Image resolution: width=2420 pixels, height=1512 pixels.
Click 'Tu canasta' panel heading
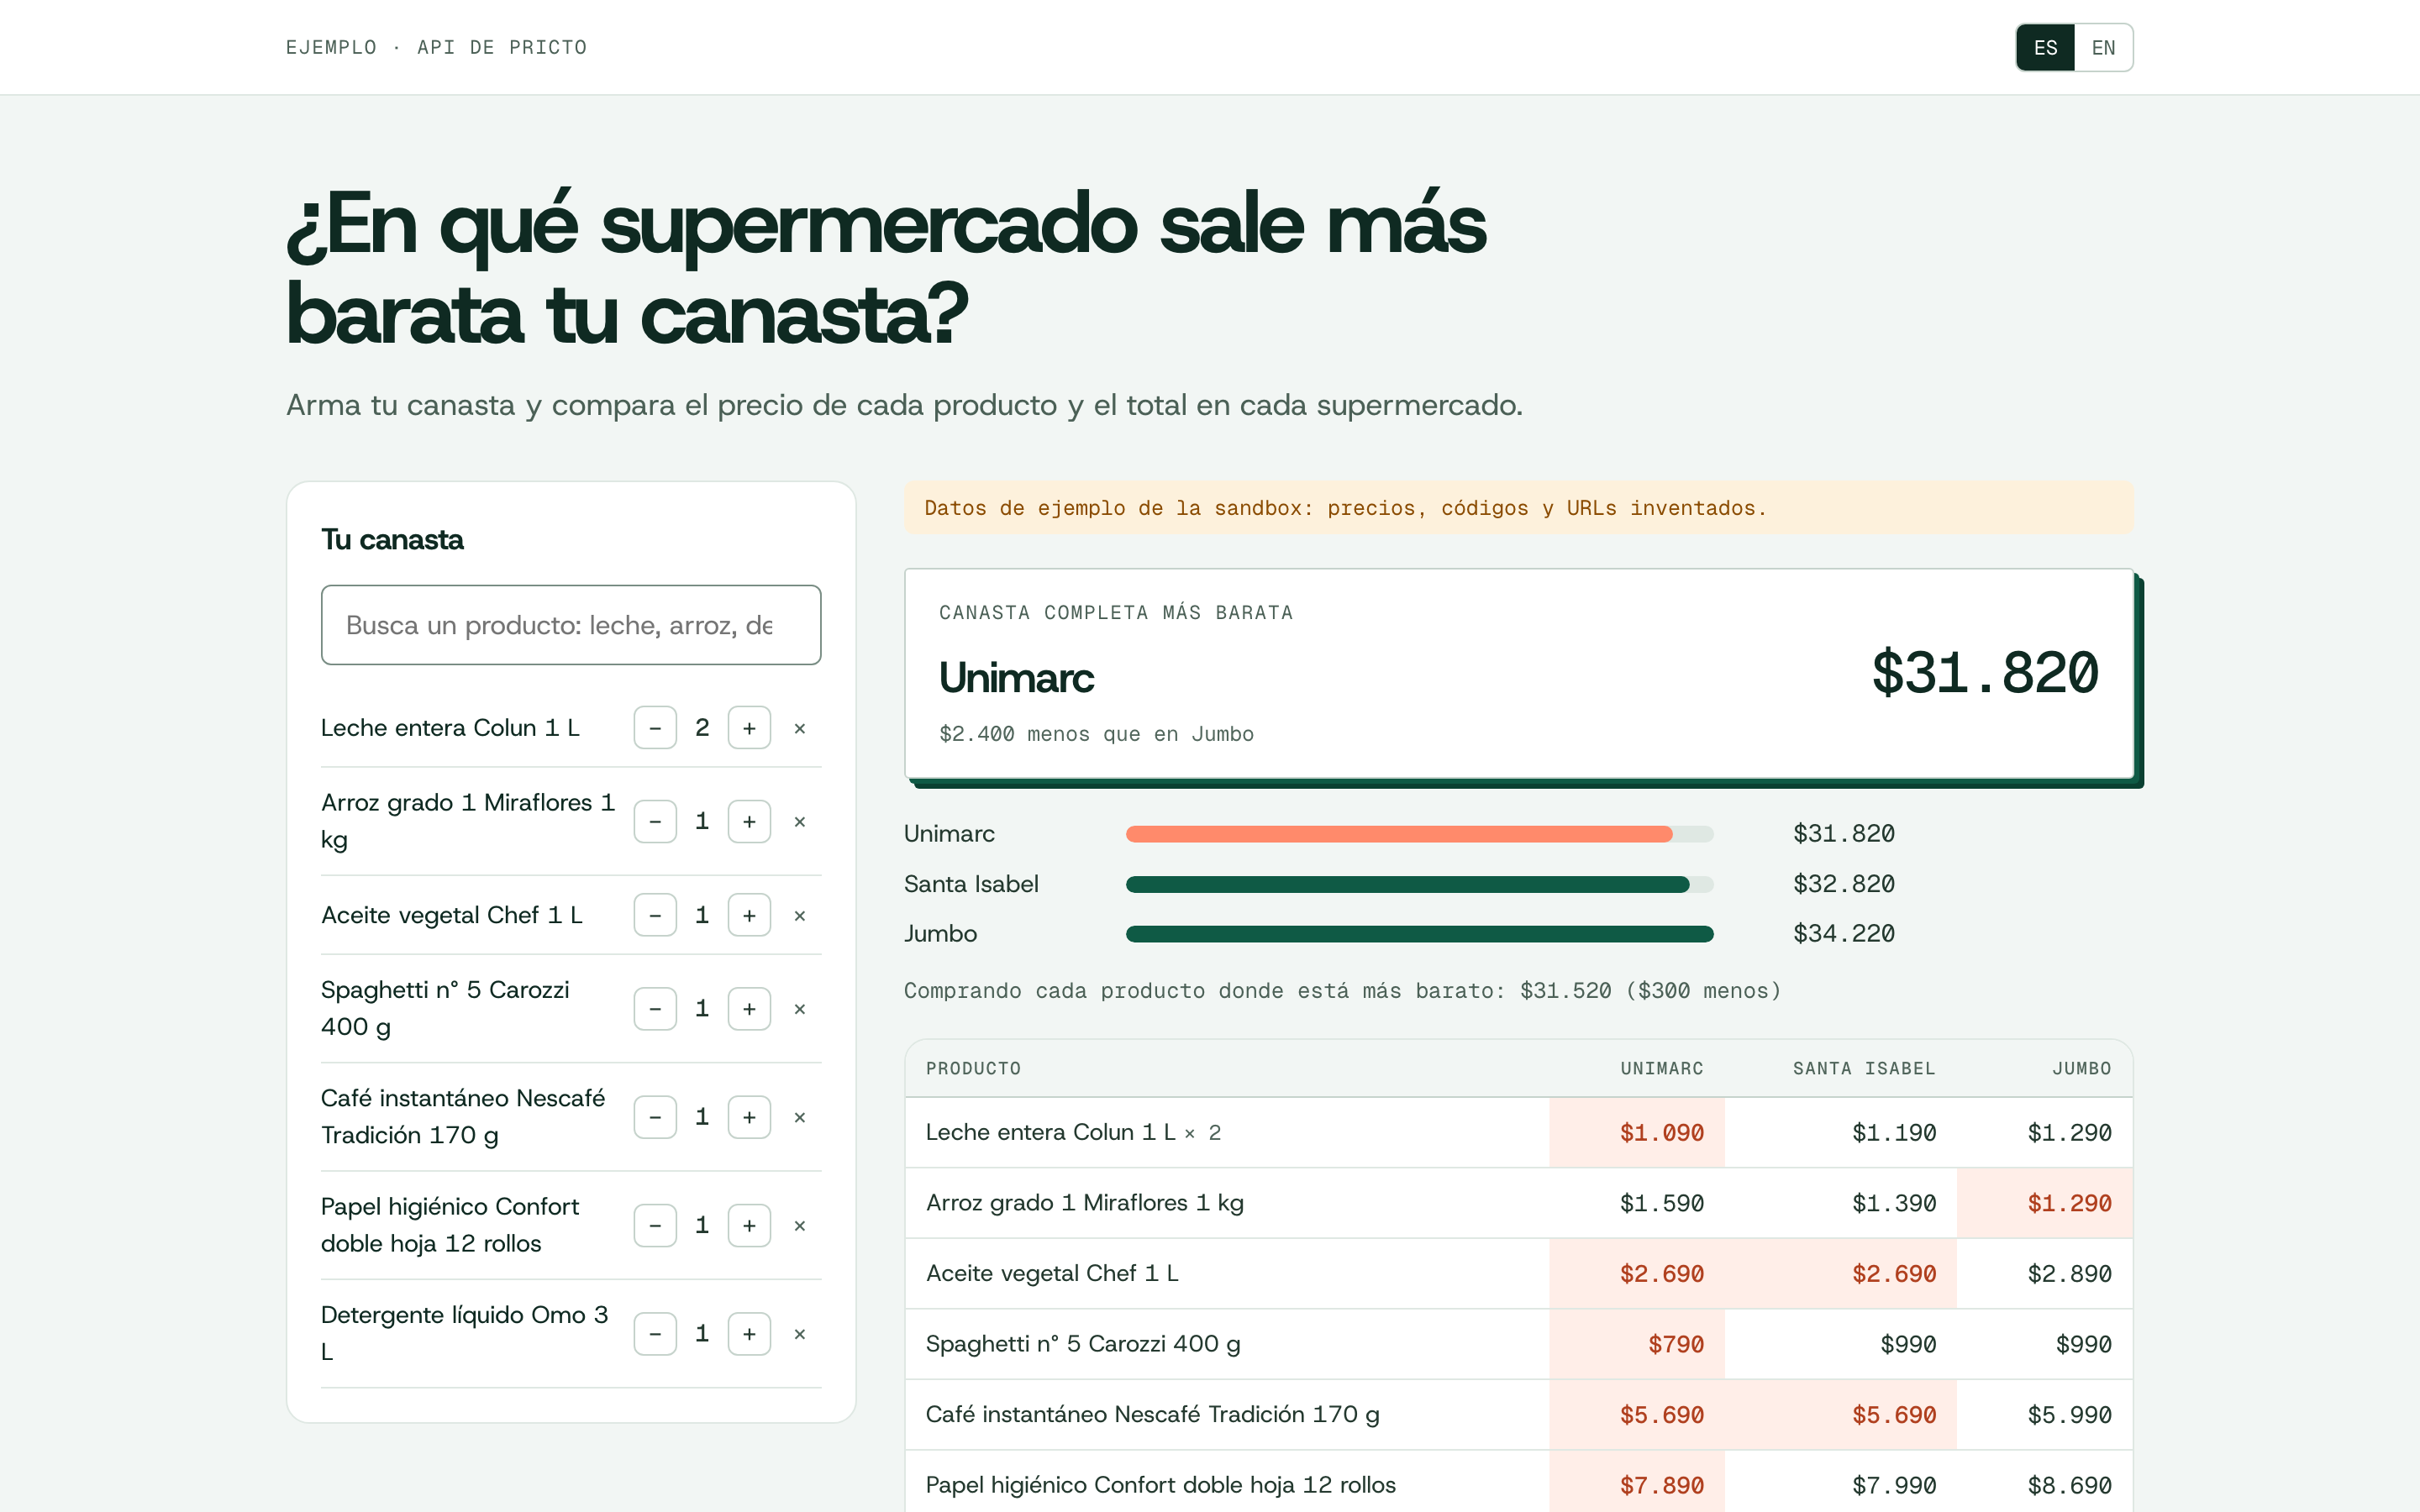pyautogui.click(x=392, y=540)
